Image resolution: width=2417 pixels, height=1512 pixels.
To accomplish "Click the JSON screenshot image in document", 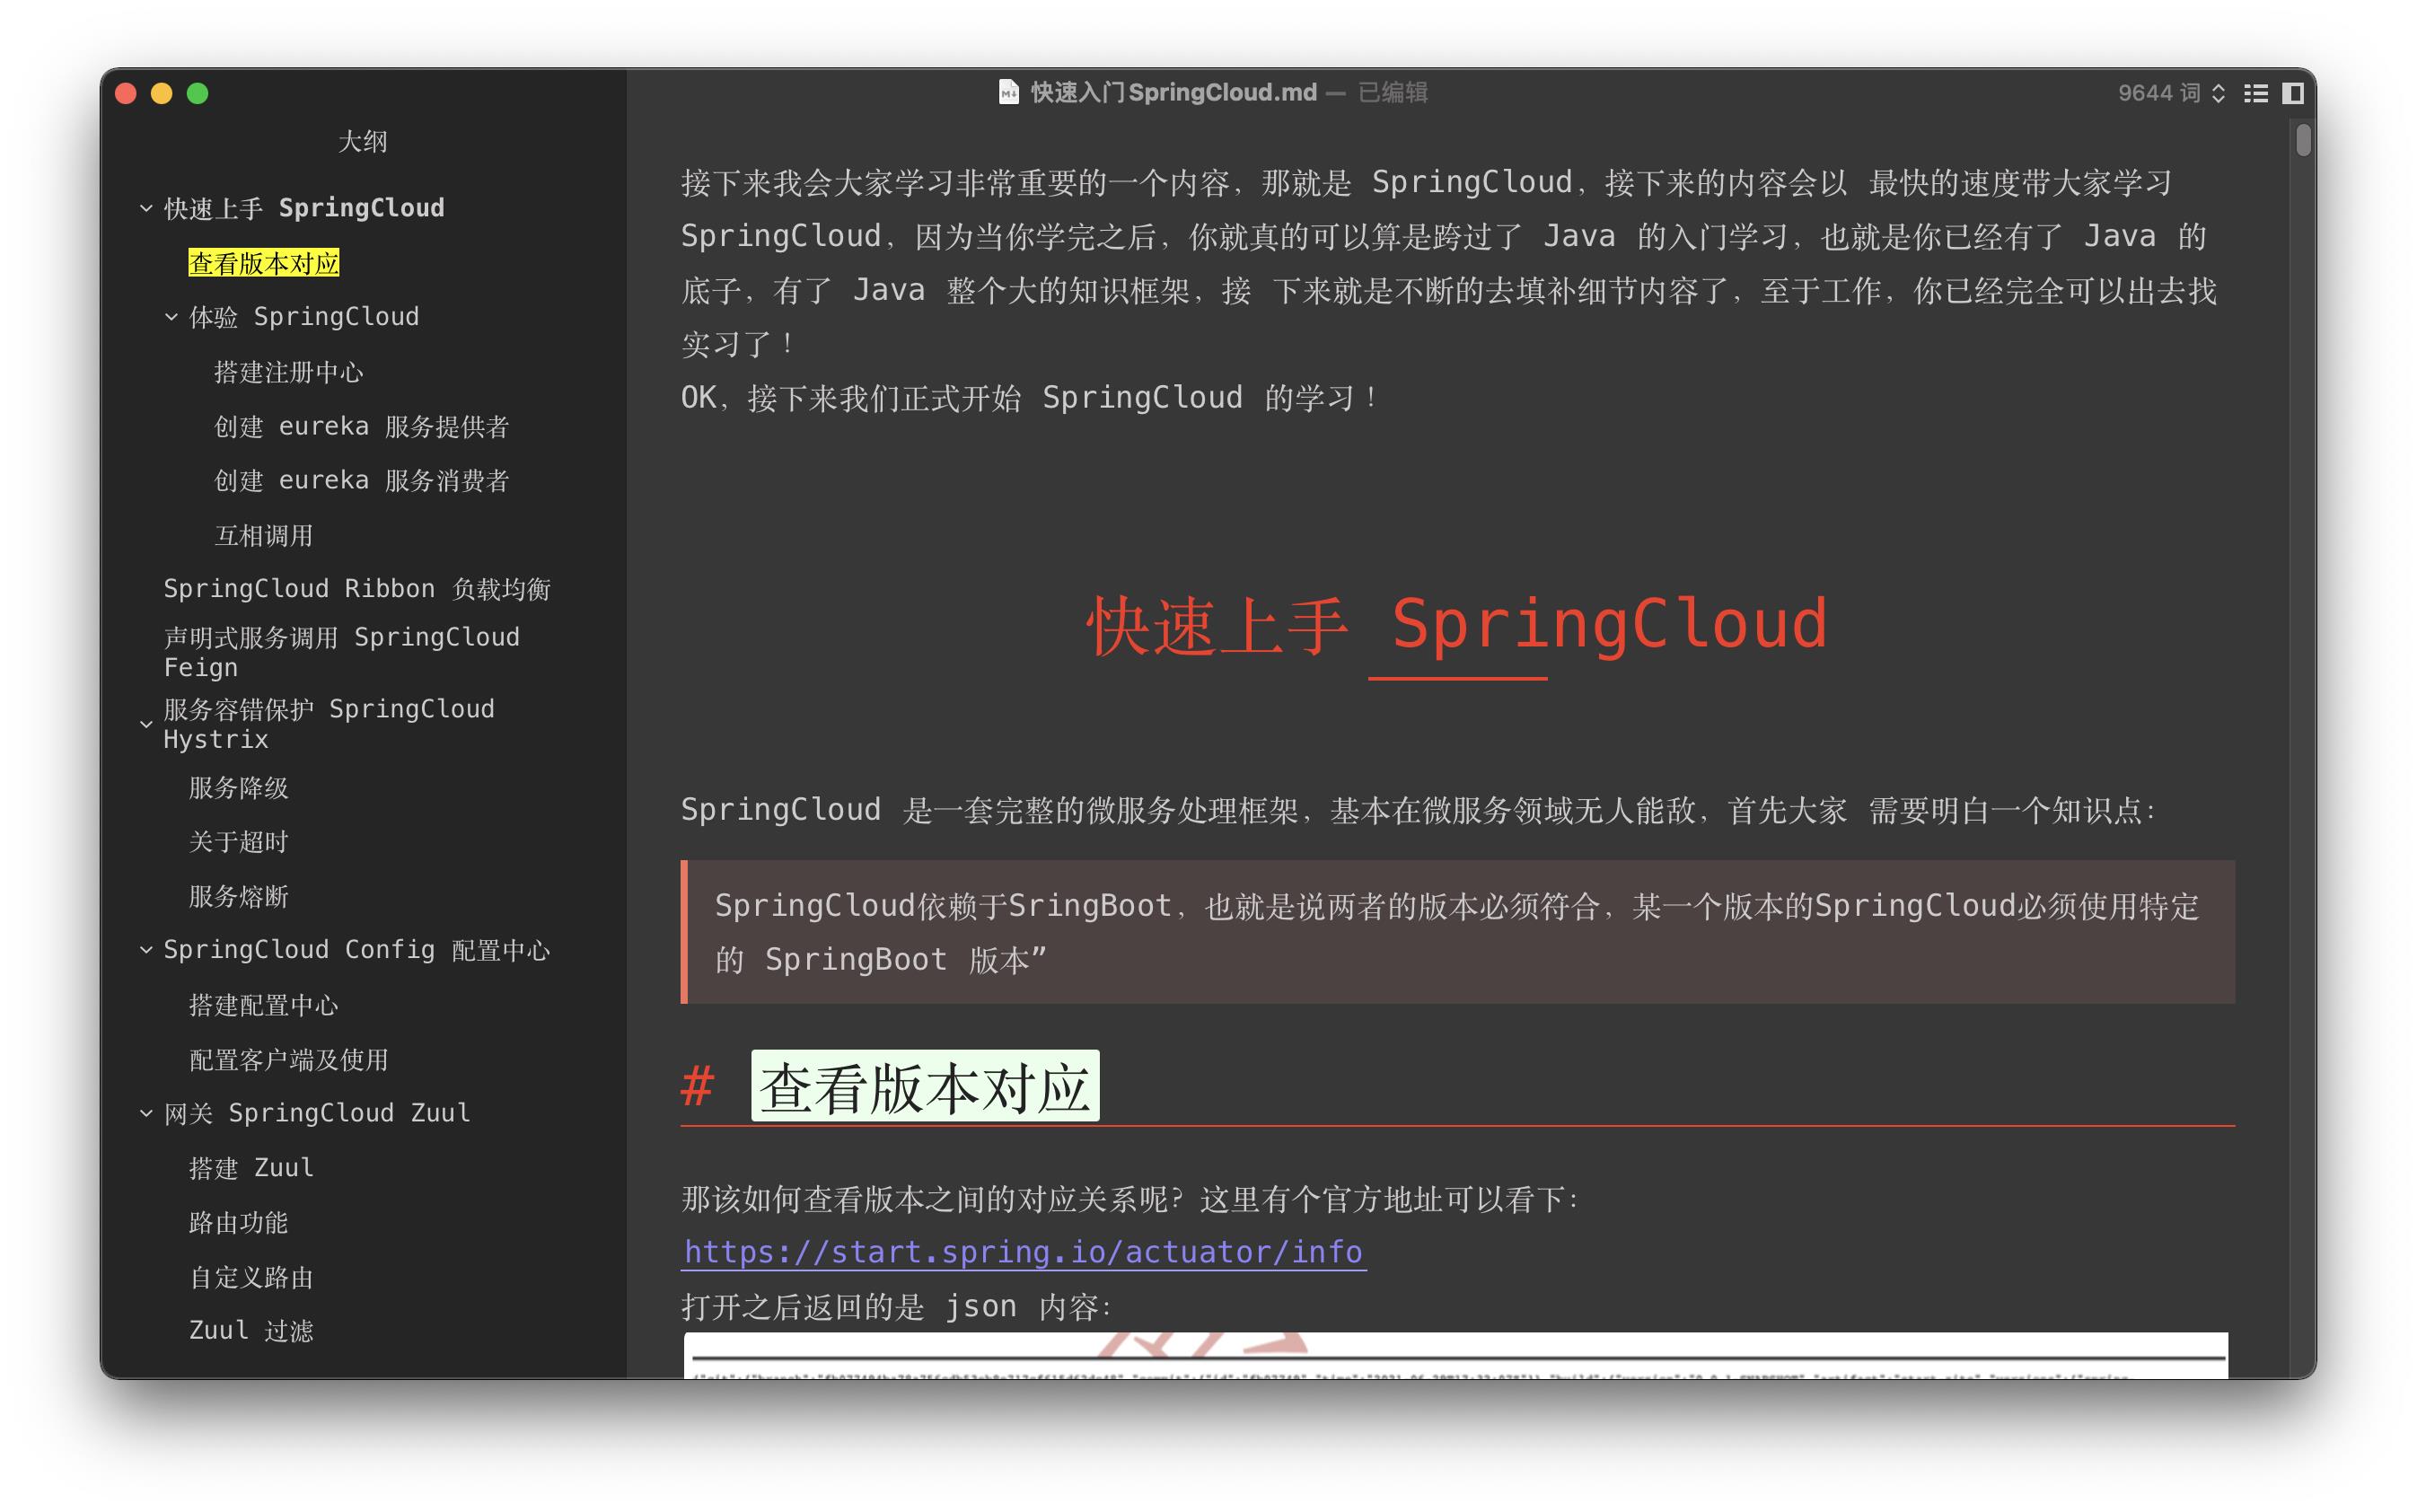I will click(1456, 1355).
